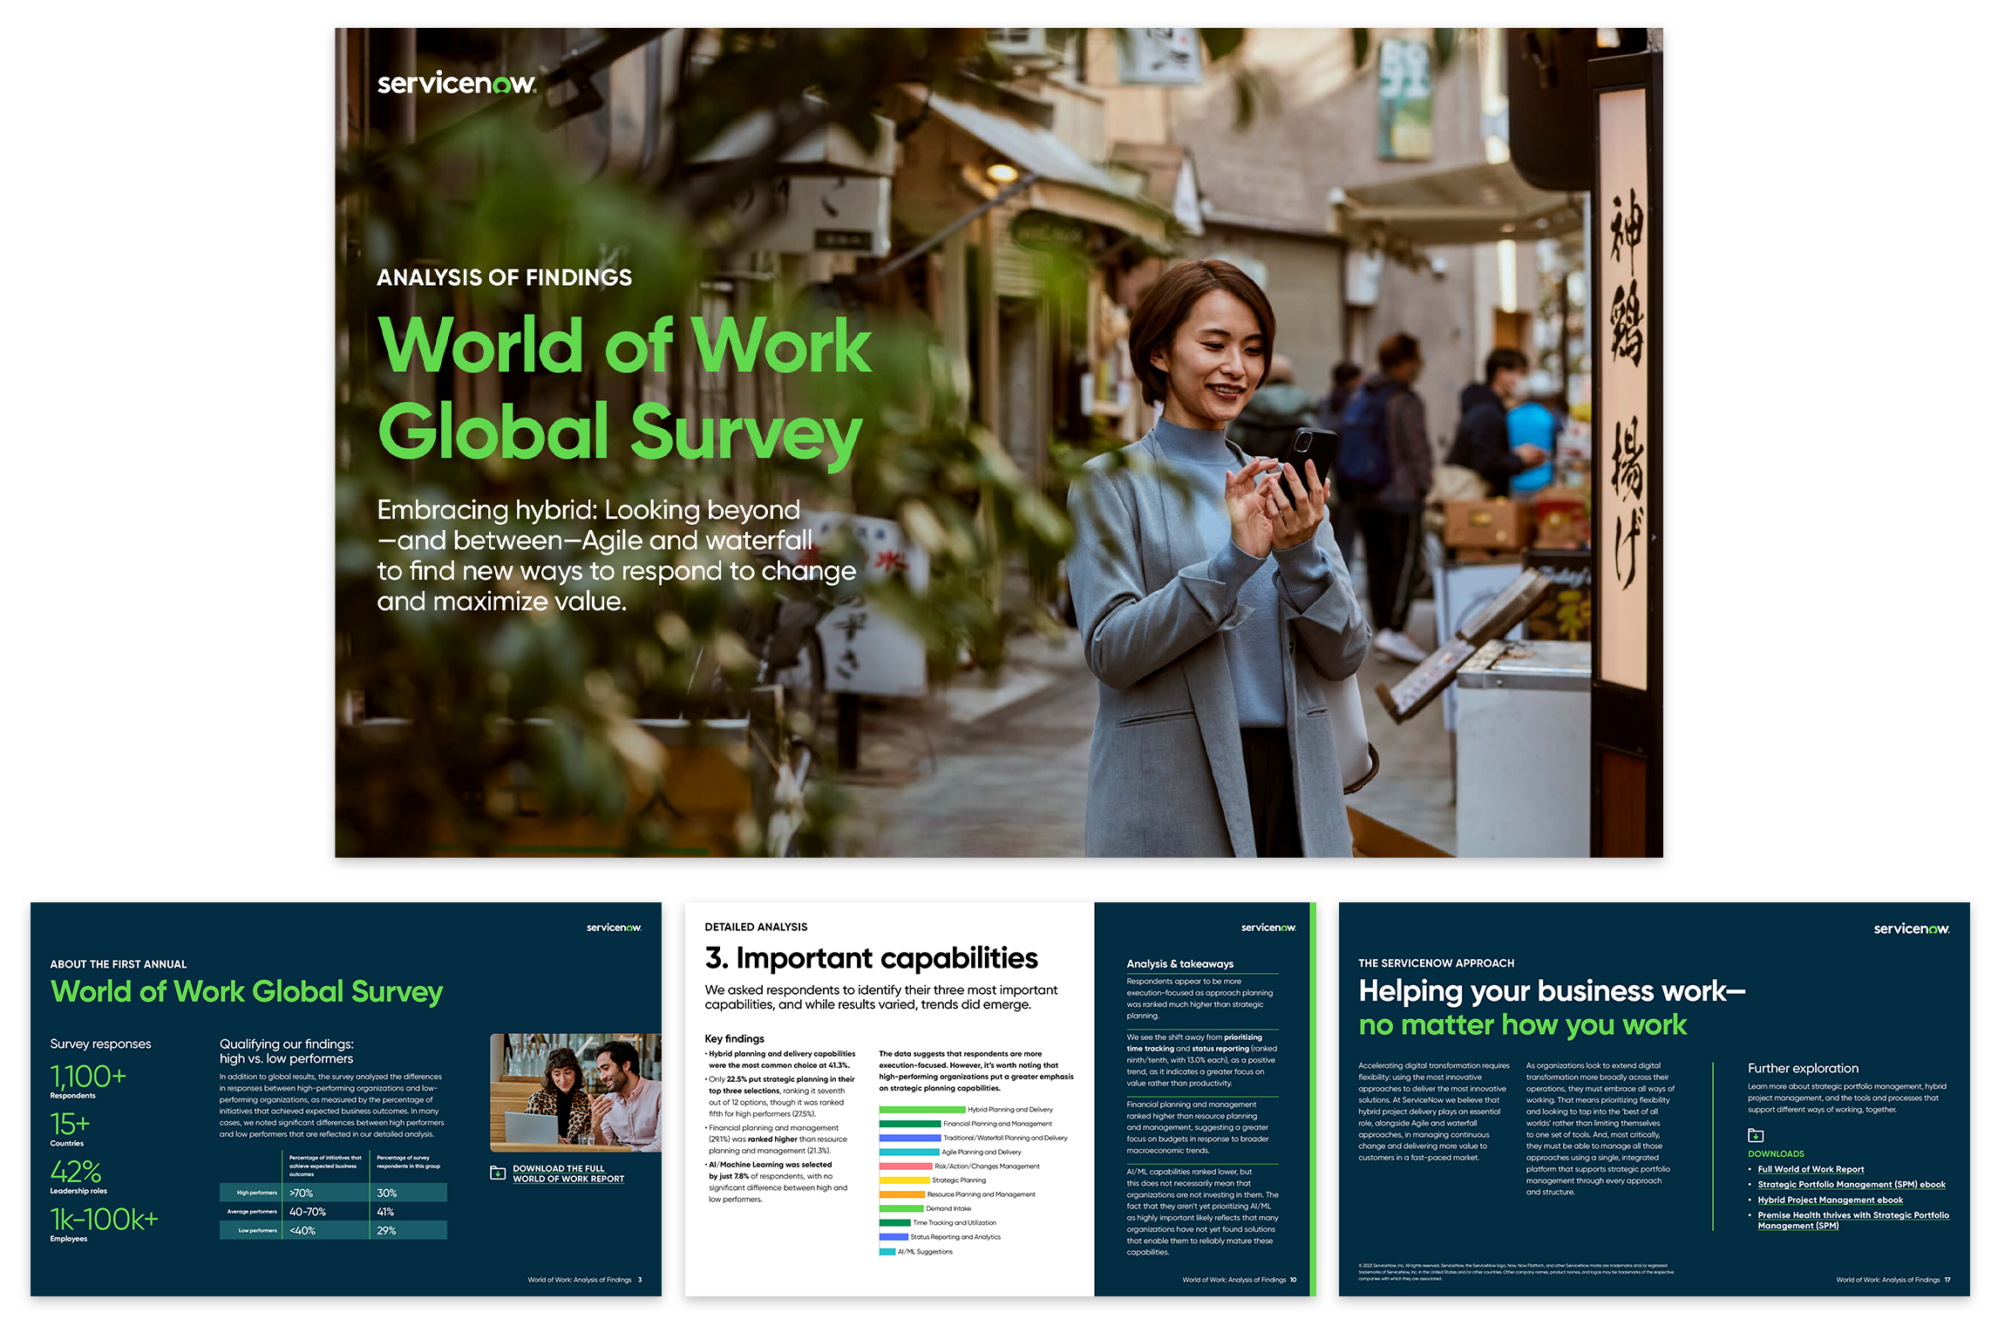The width and height of the screenshot is (1998, 1326).
Task: Click photo of two people with laptop
Action: click(x=575, y=1092)
